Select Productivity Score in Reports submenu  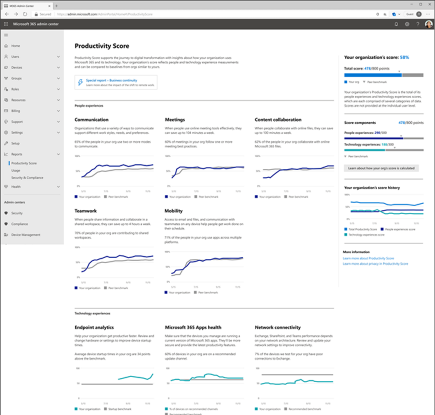pos(24,163)
